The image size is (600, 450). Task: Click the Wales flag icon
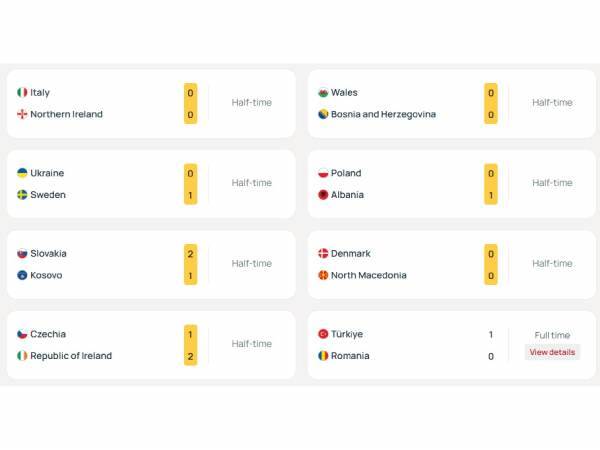323,93
